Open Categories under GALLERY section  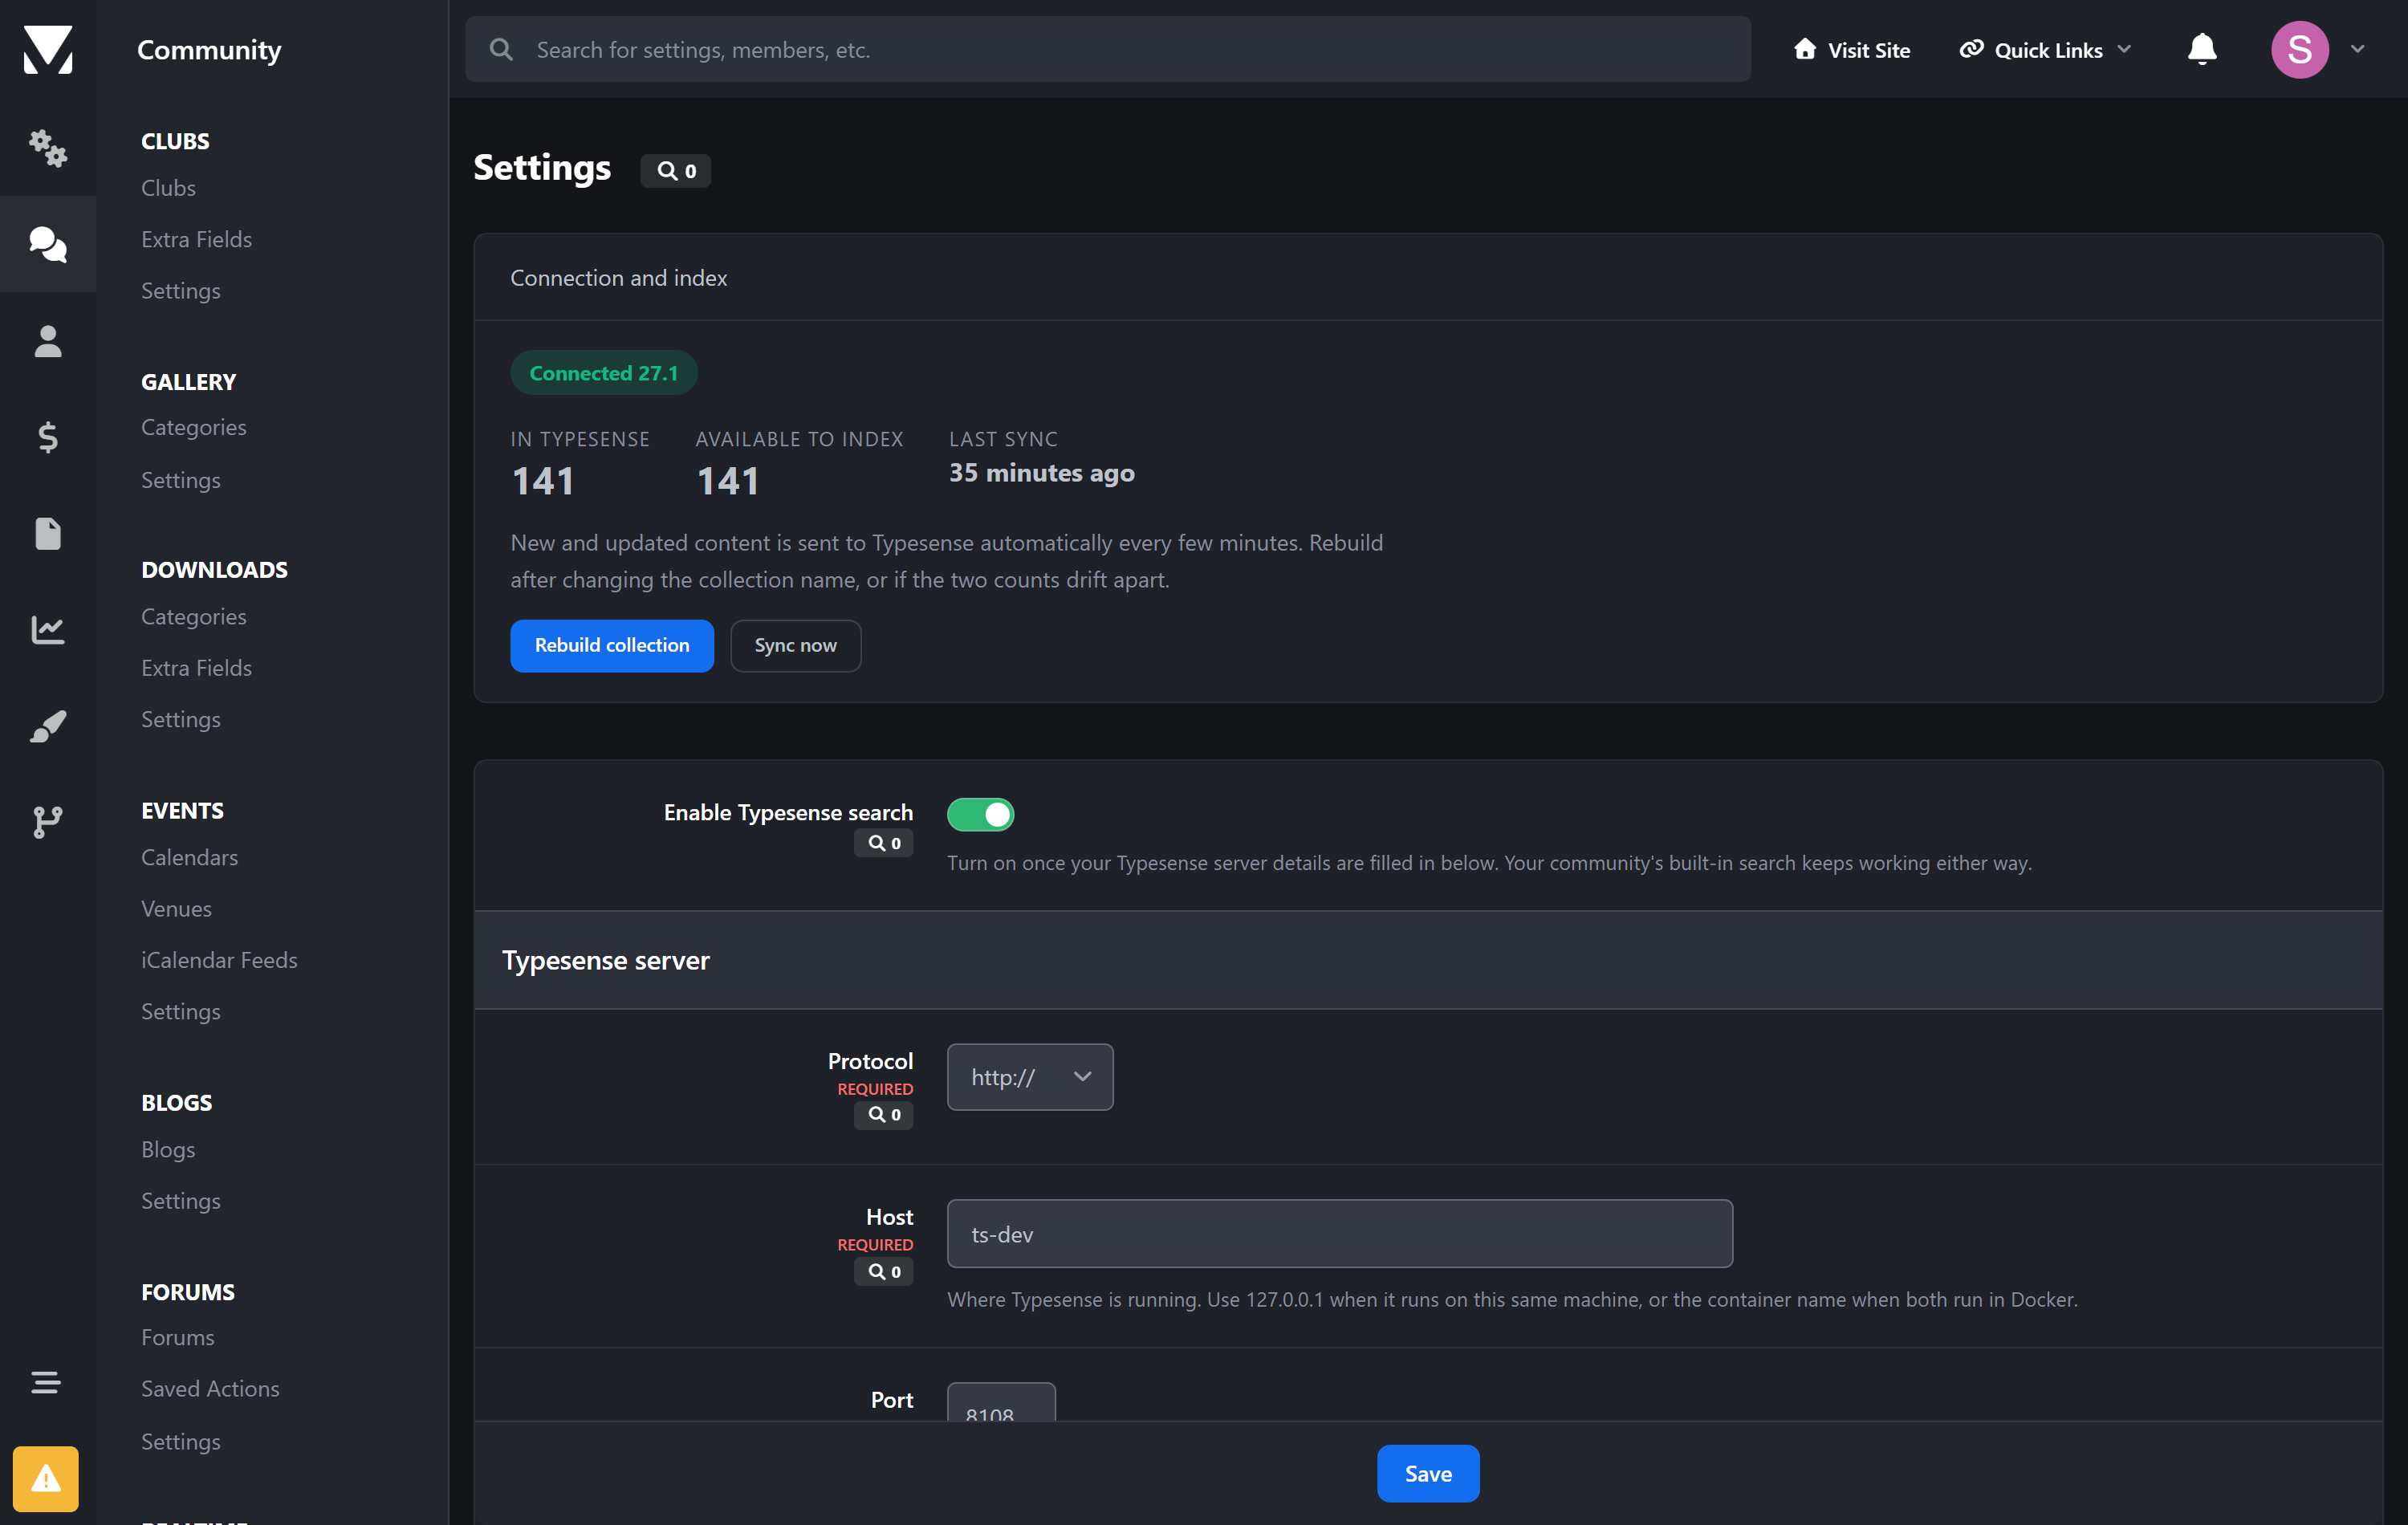pyautogui.click(x=194, y=427)
